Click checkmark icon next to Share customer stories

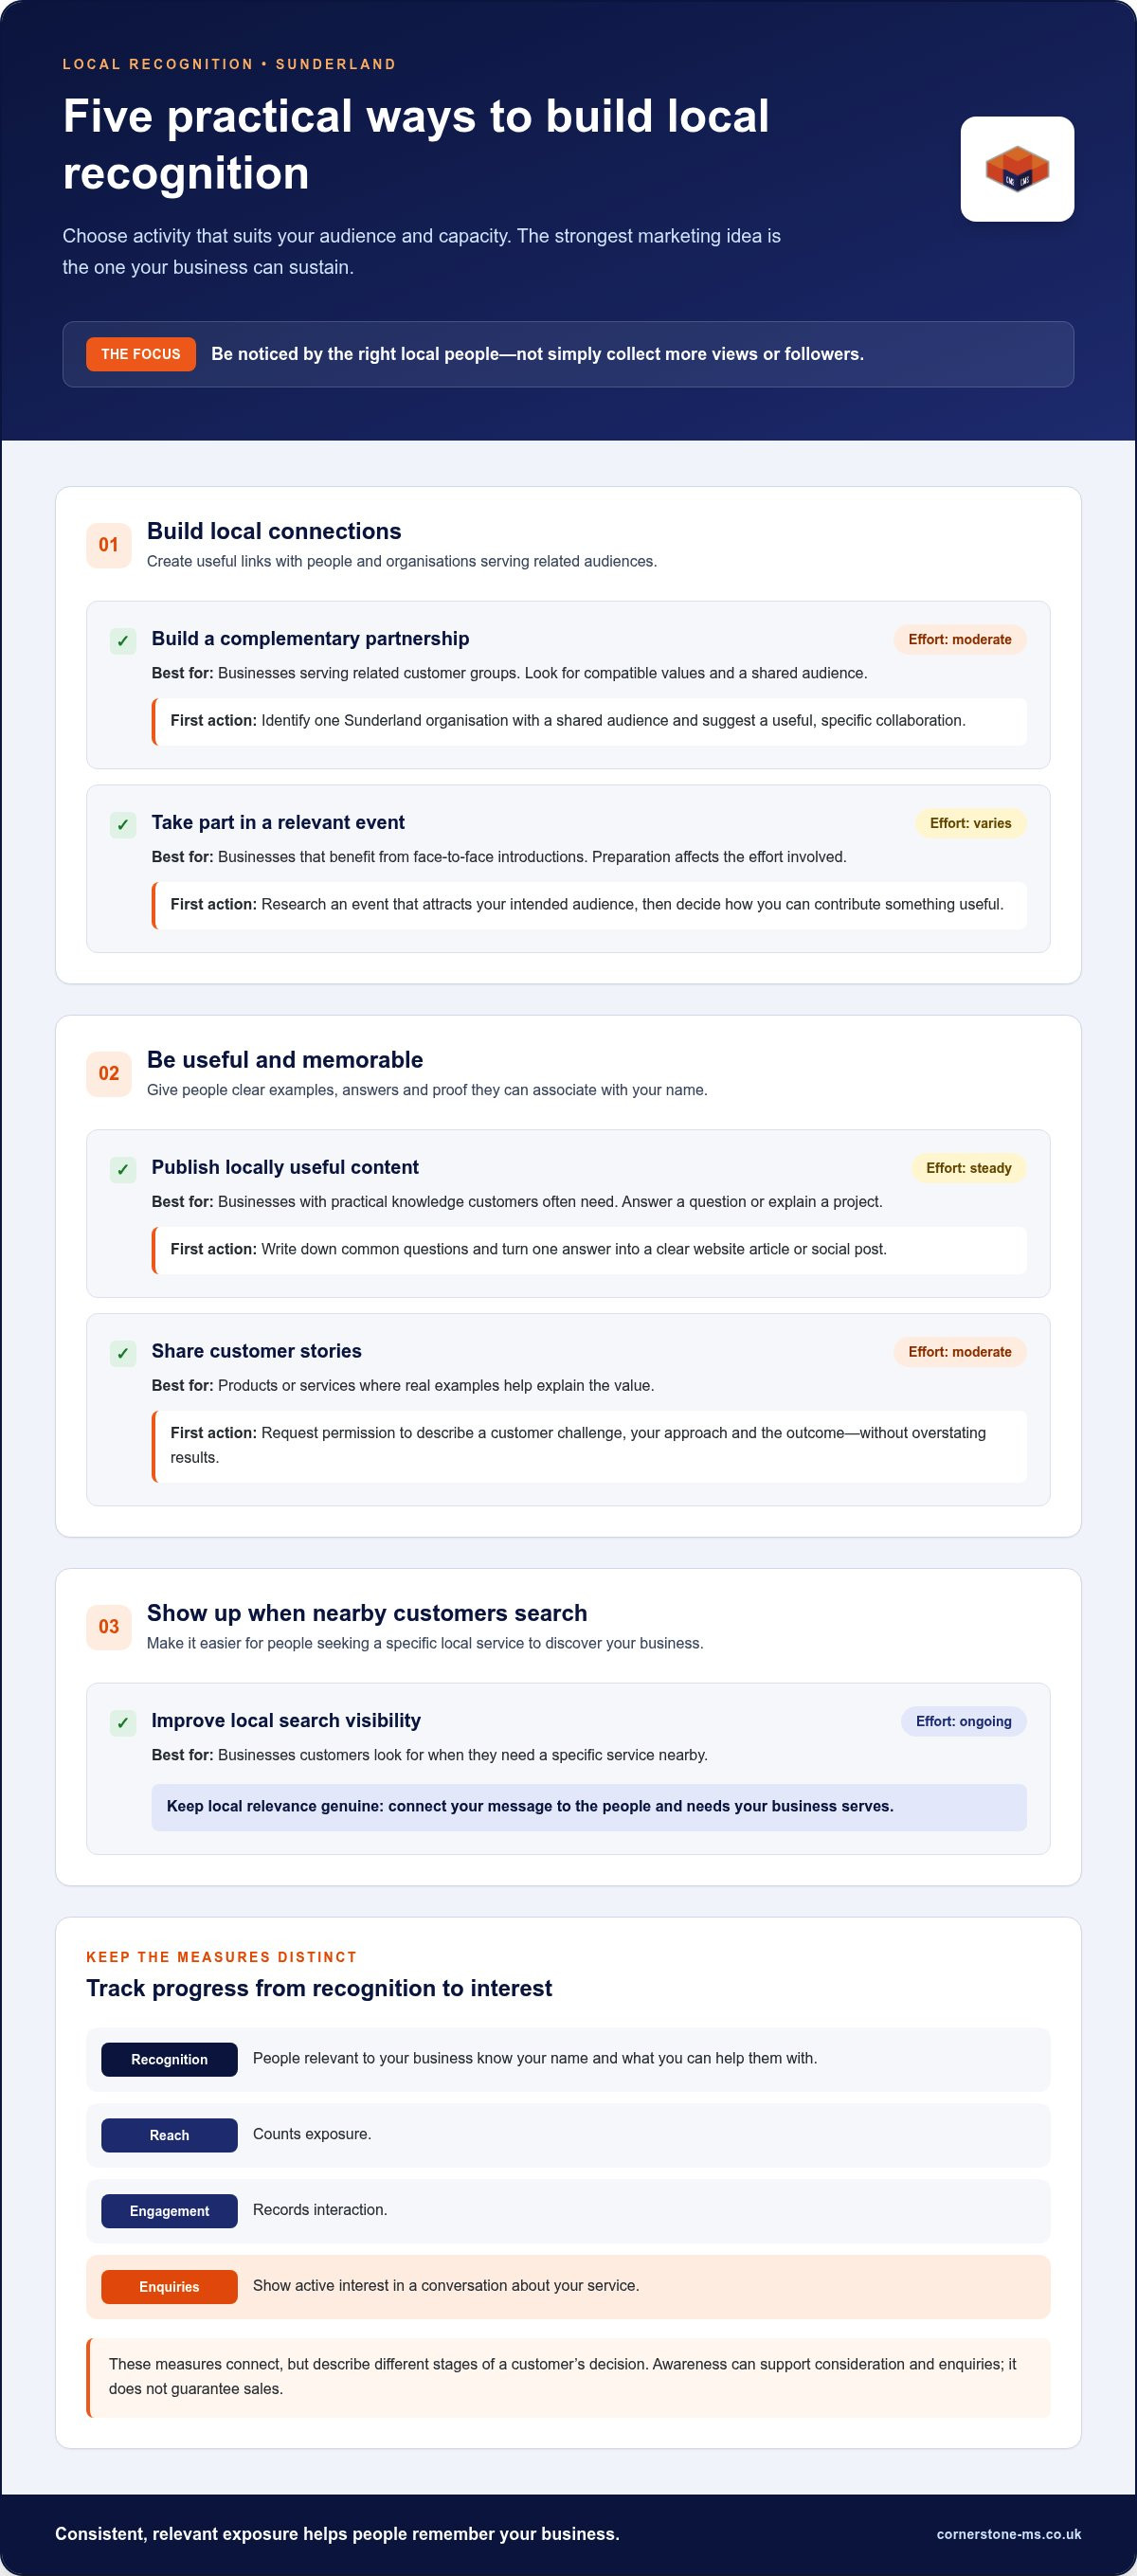point(123,1353)
